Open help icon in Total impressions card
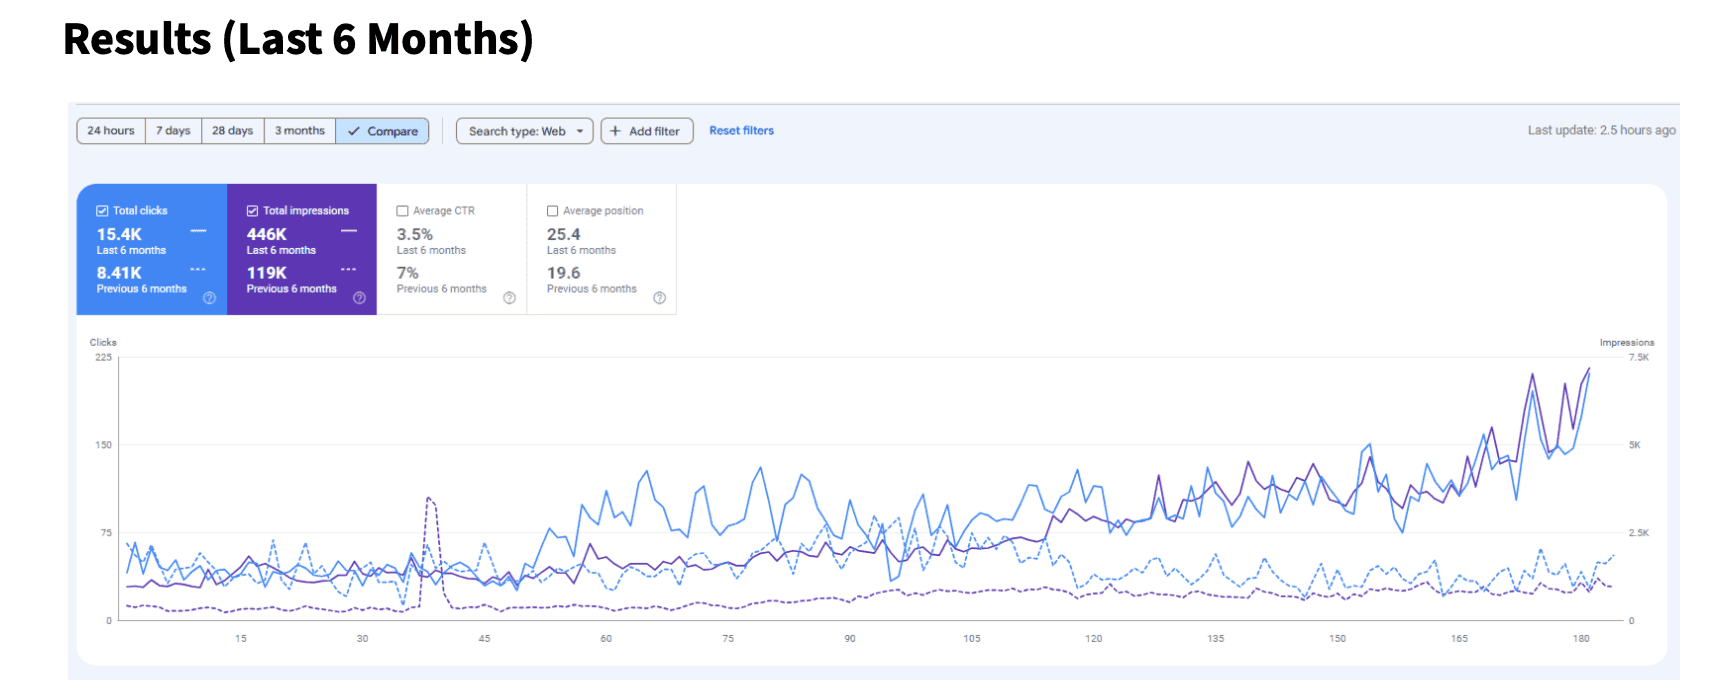Screen dimensions: 1736x682 [x=359, y=298]
